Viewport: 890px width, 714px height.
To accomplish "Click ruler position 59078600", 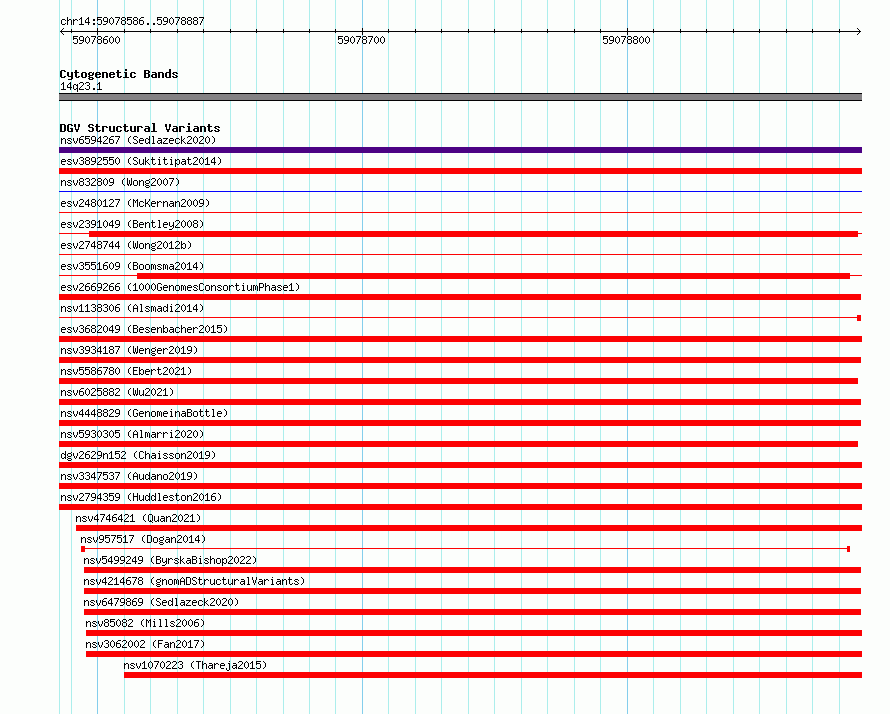I will [x=96, y=40].
